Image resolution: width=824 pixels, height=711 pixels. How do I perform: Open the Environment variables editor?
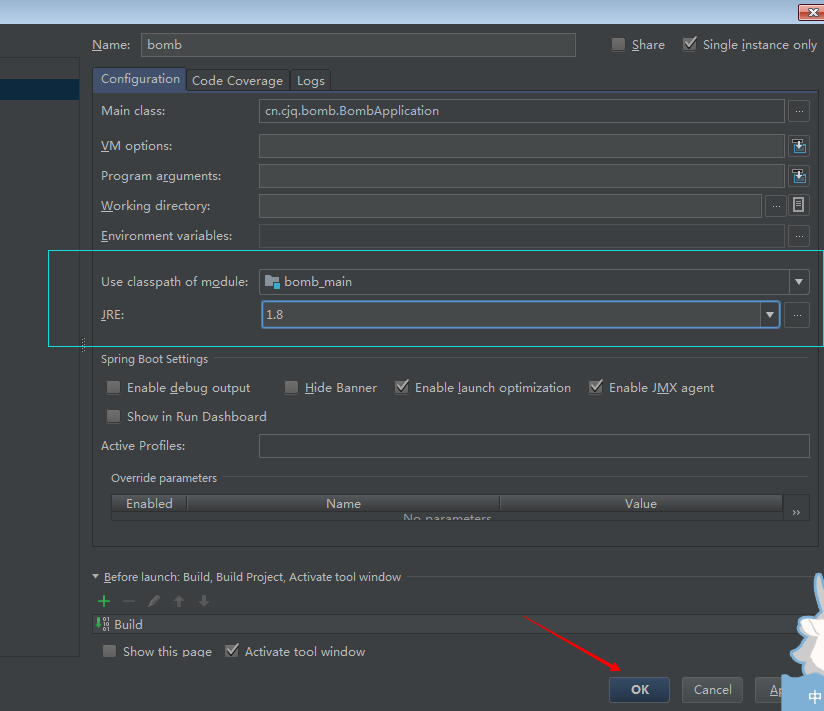pyautogui.click(x=799, y=236)
